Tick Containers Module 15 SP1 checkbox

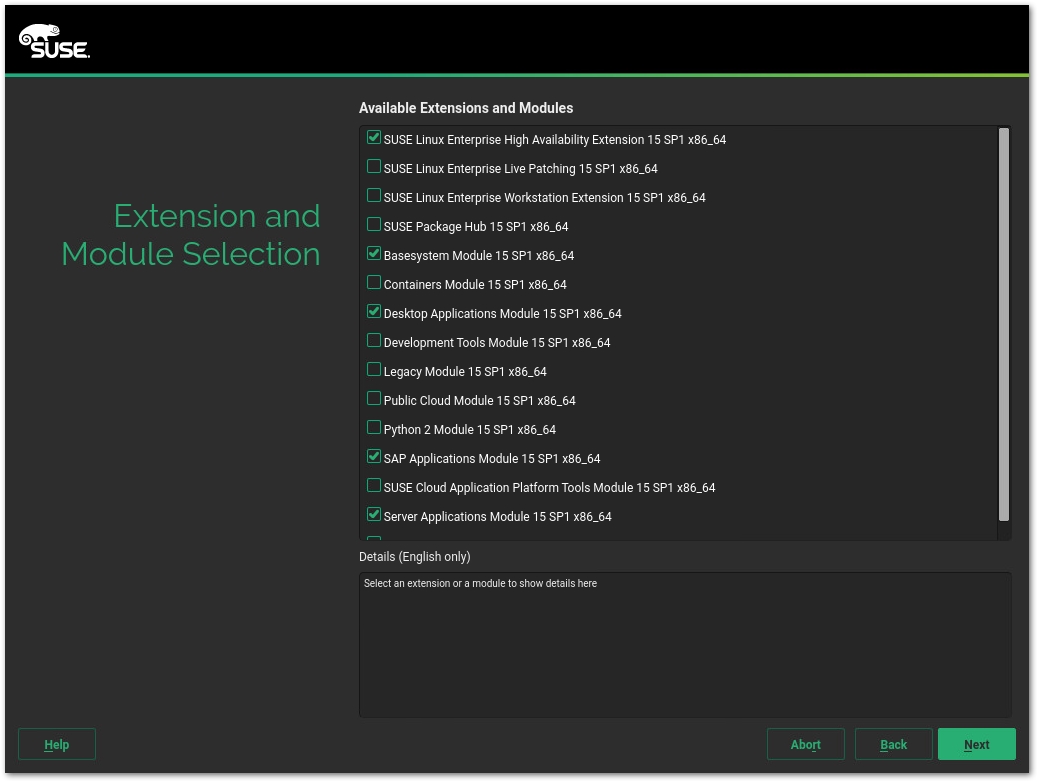point(374,283)
